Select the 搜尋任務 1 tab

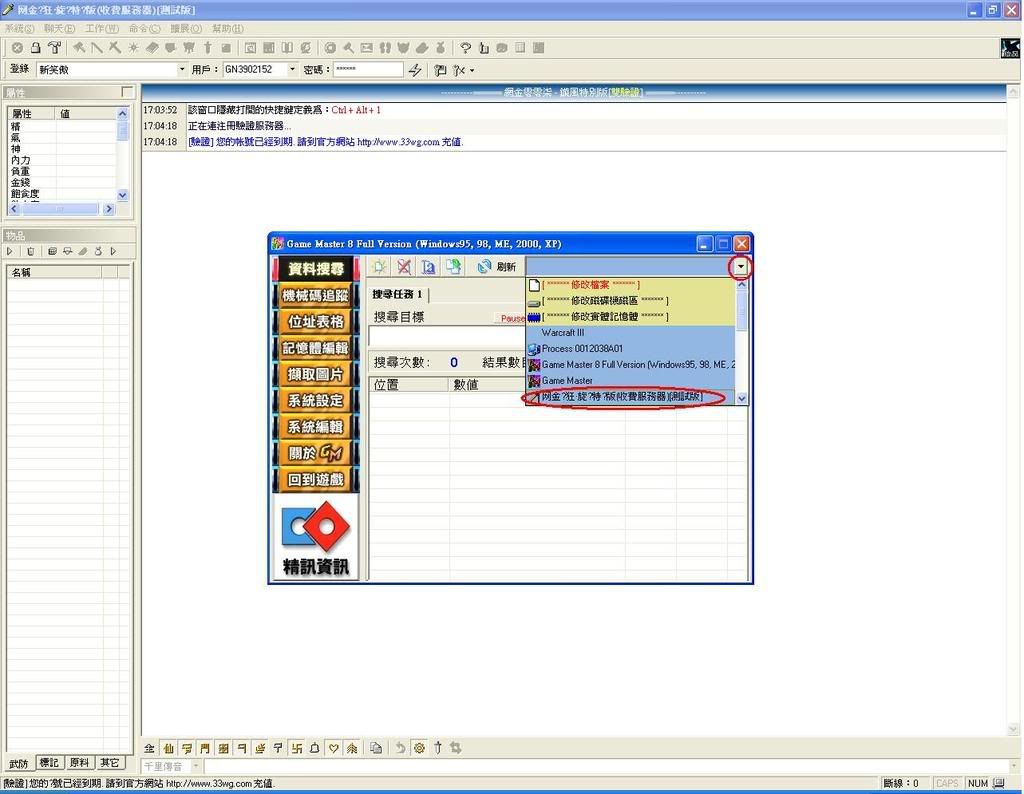(x=398, y=294)
